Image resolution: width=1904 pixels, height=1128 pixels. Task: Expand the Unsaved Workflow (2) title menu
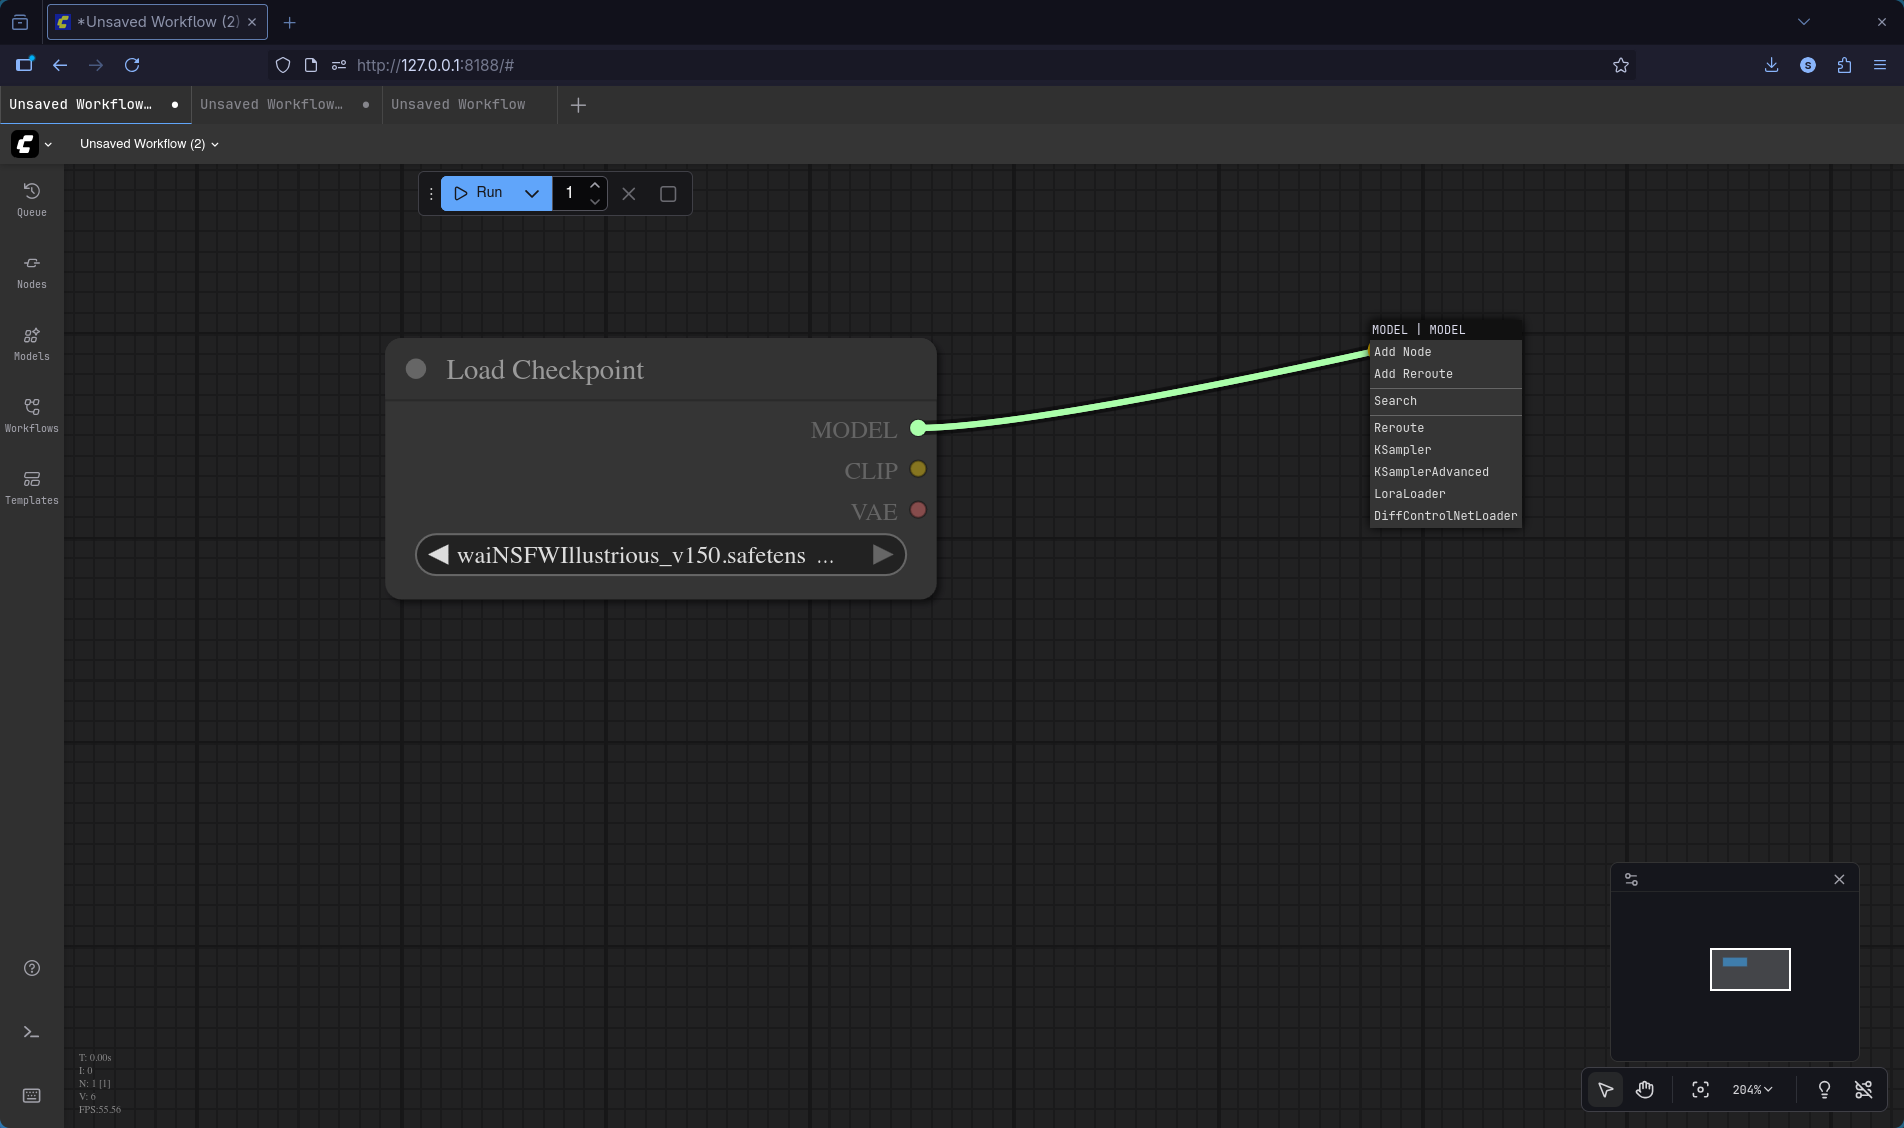tap(149, 144)
